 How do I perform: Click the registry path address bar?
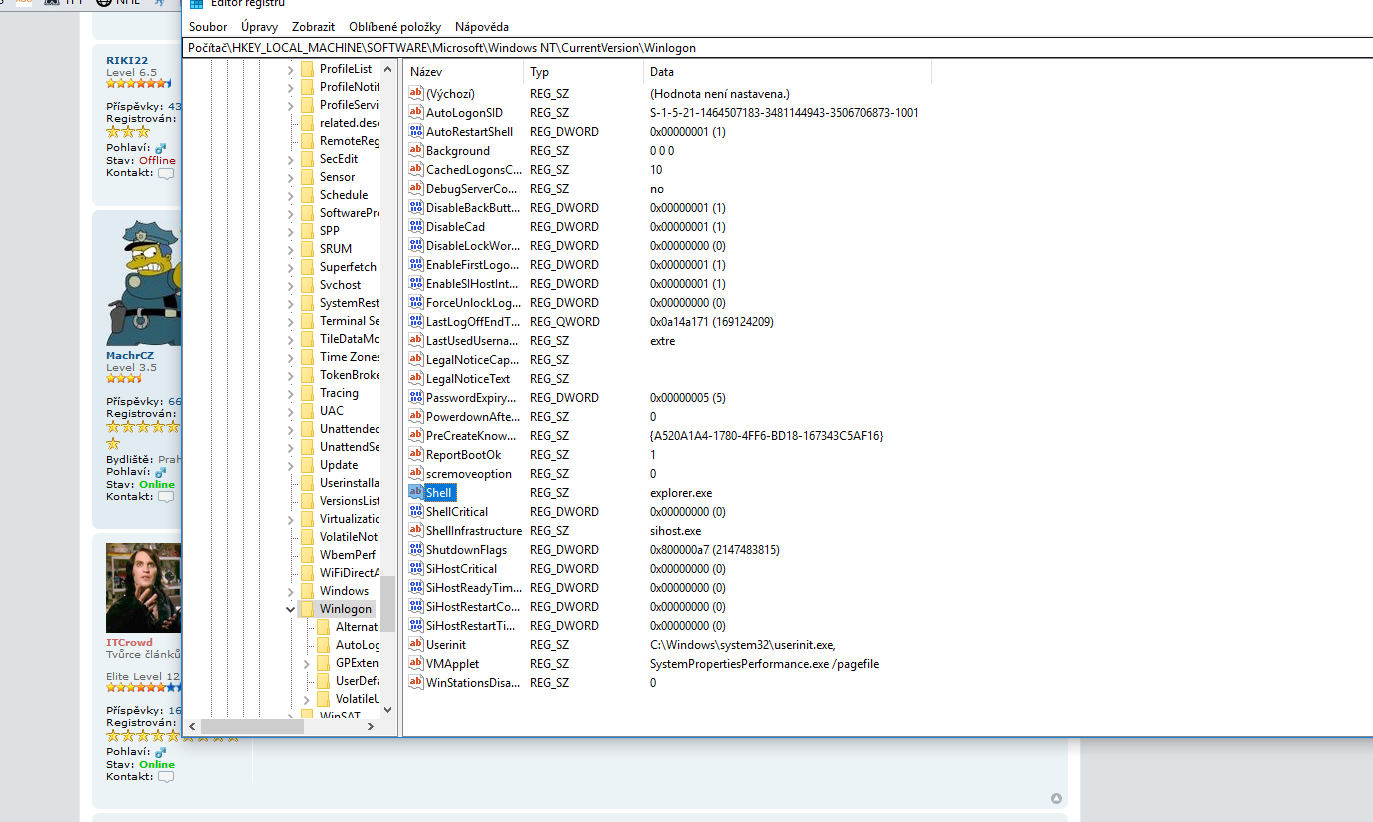778,47
